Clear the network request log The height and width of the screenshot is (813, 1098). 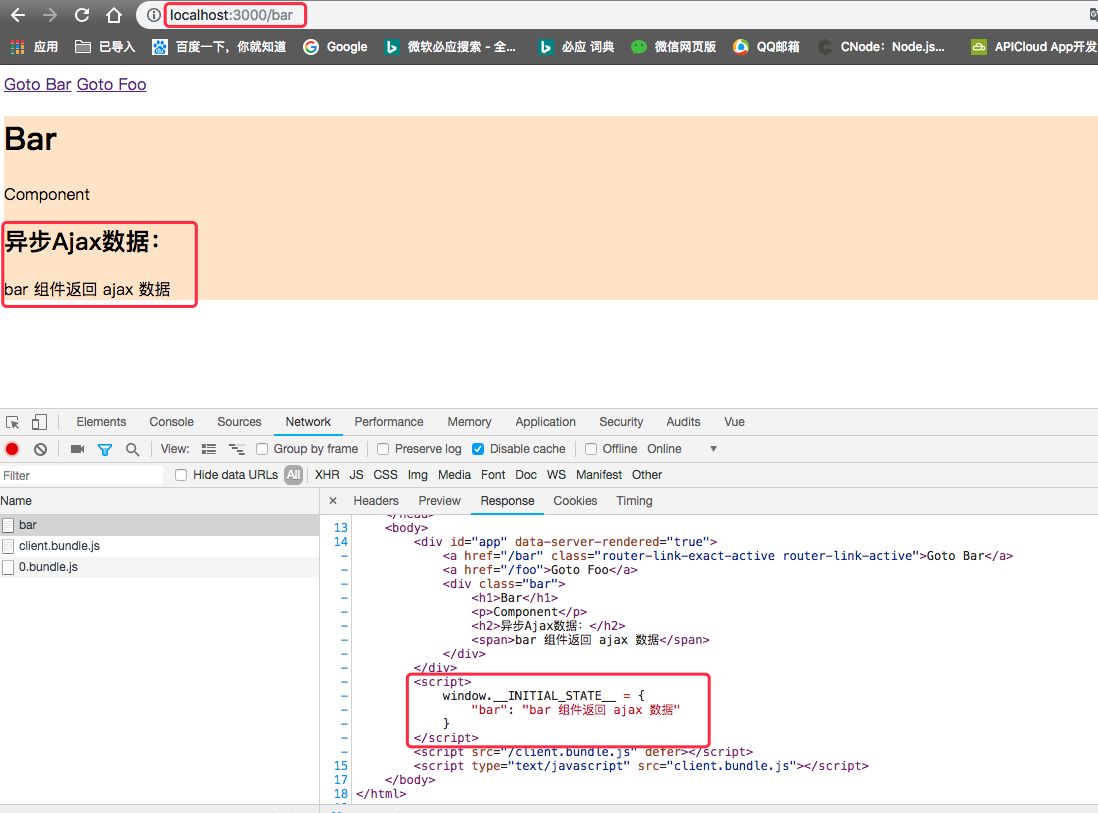point(40,449)
